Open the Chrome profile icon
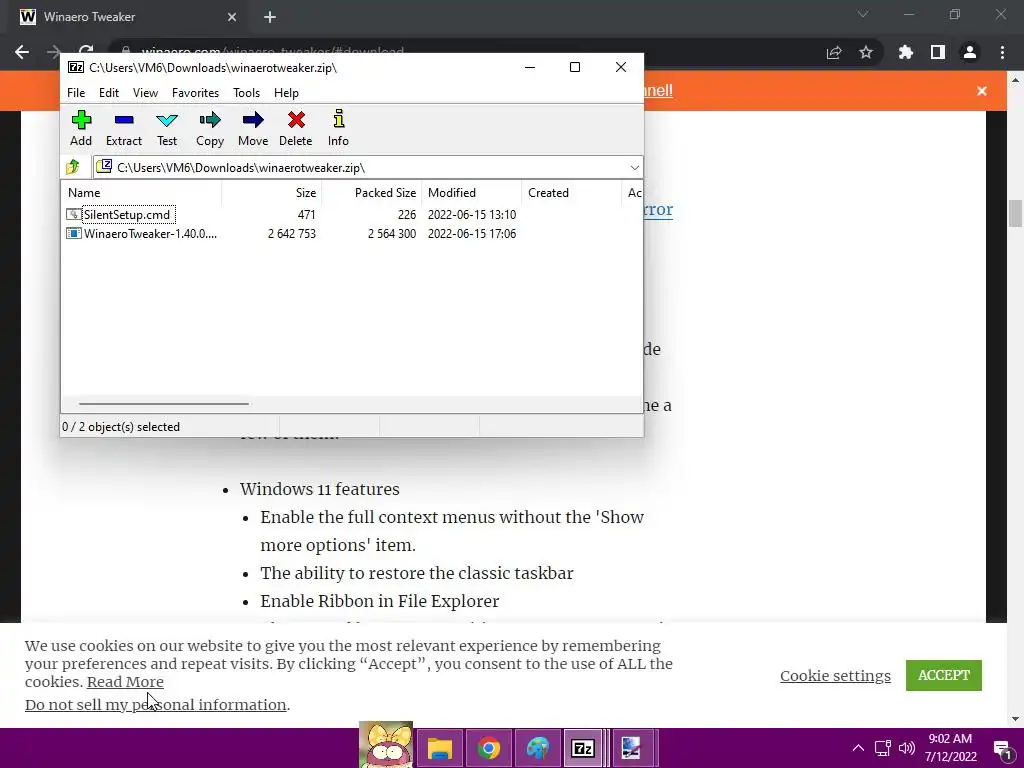 point(970,52)
